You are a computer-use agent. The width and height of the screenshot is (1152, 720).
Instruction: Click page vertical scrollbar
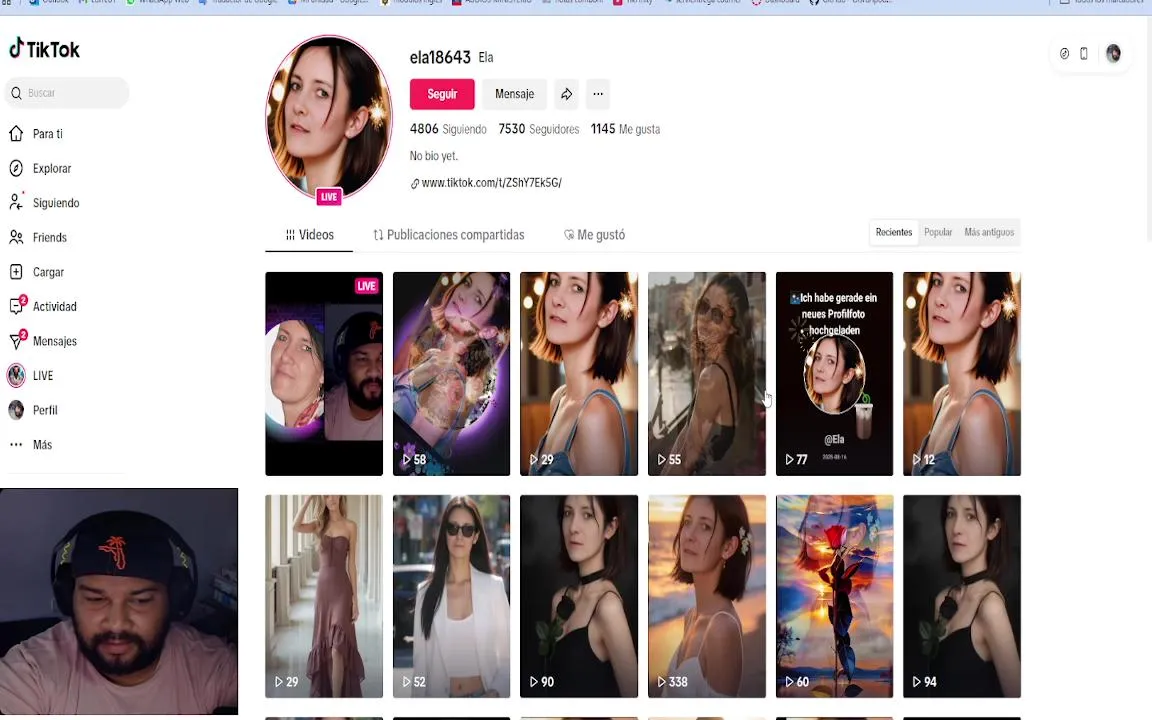click(x=1148, y=129)
